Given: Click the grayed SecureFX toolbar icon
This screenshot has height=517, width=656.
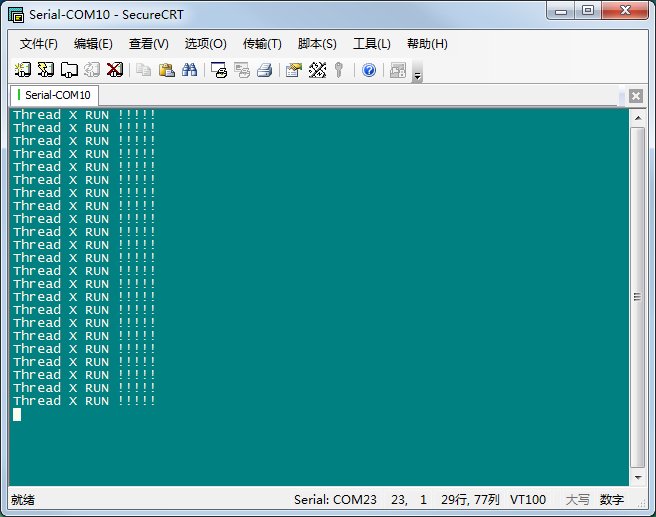Looking at the screenshot, I should pyautogui.click(x=398, y=70).
